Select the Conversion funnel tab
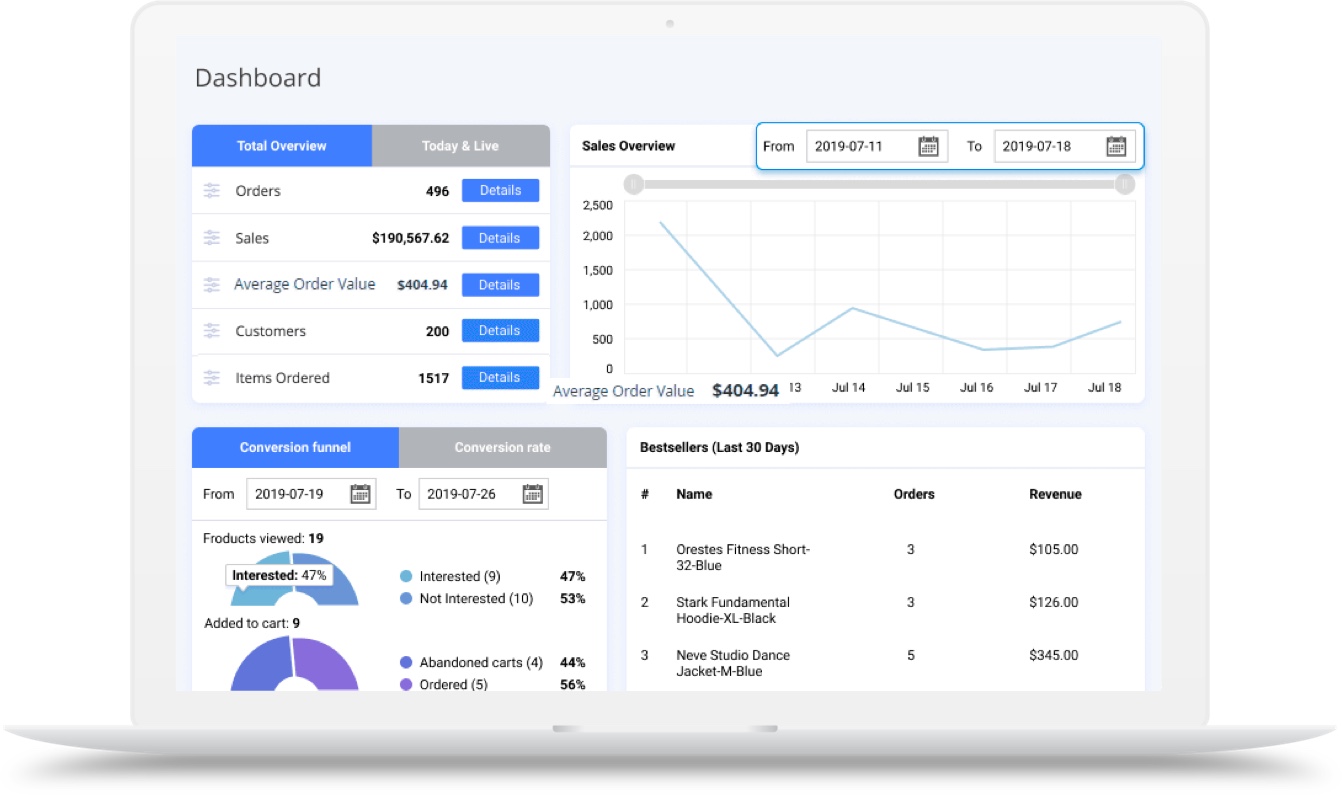 [295, 448]
